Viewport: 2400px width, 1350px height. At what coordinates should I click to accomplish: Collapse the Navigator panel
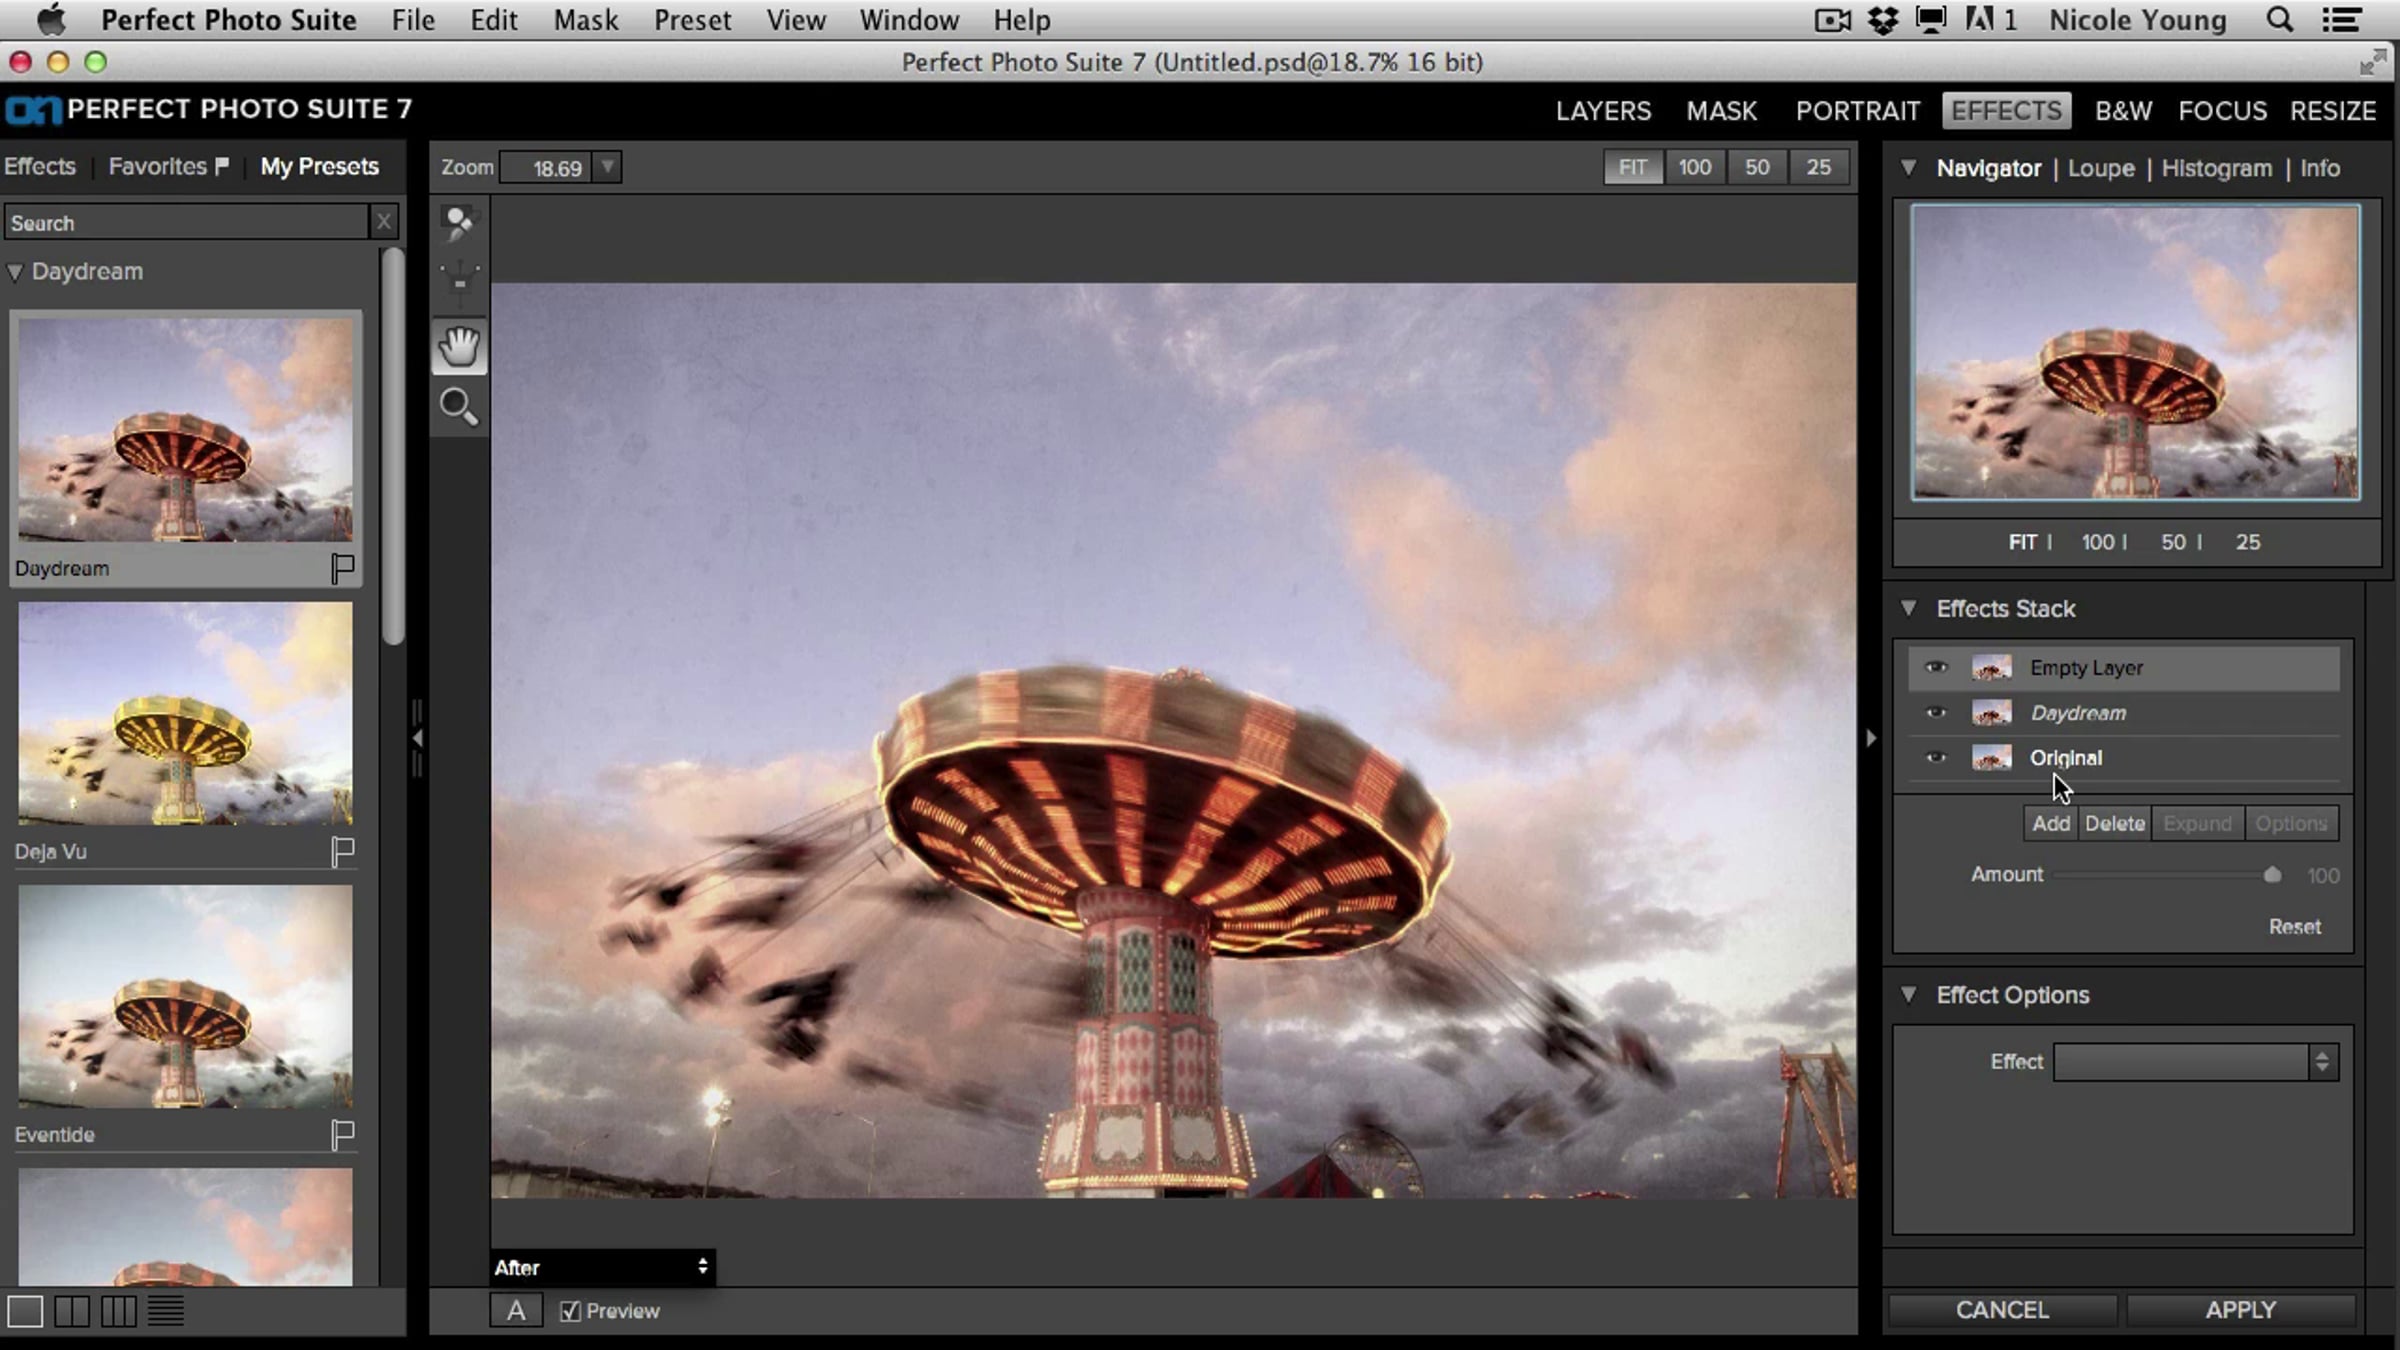[x=1909, y=167]
